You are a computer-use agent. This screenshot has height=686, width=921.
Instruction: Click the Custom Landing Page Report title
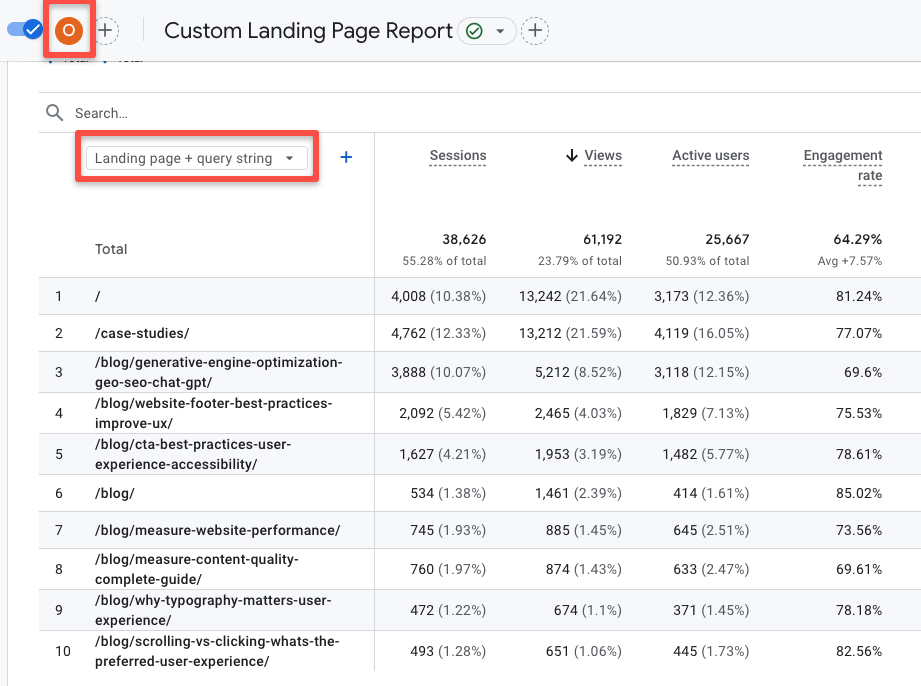tap(307, 31)
